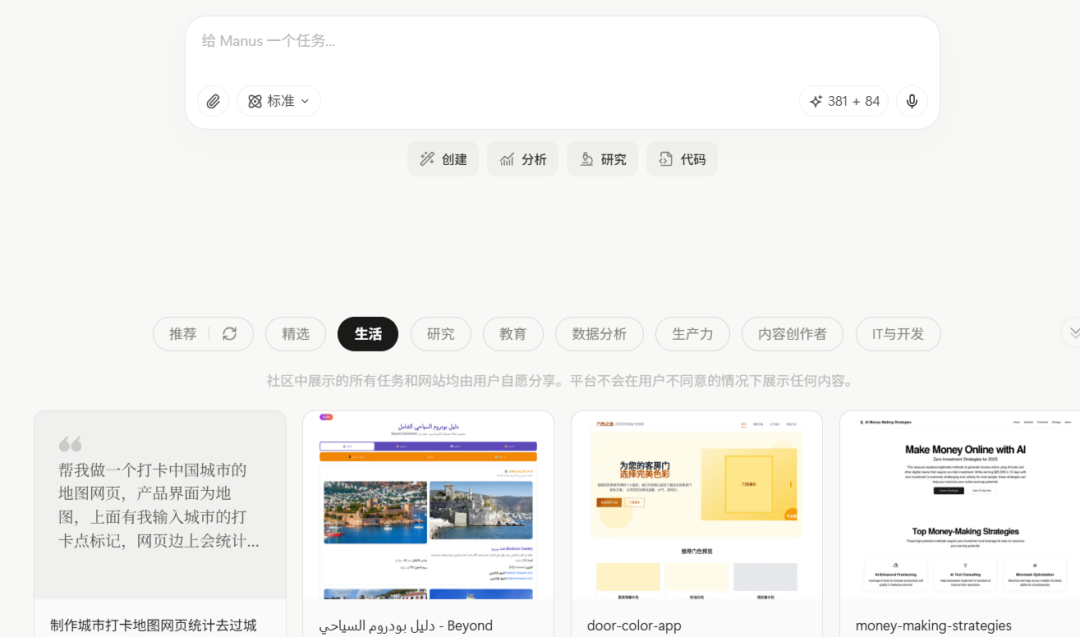Viewport: 1080px width, 637px height.
Task: Click the microphone voice input icon
Action: tap(911, 101)
